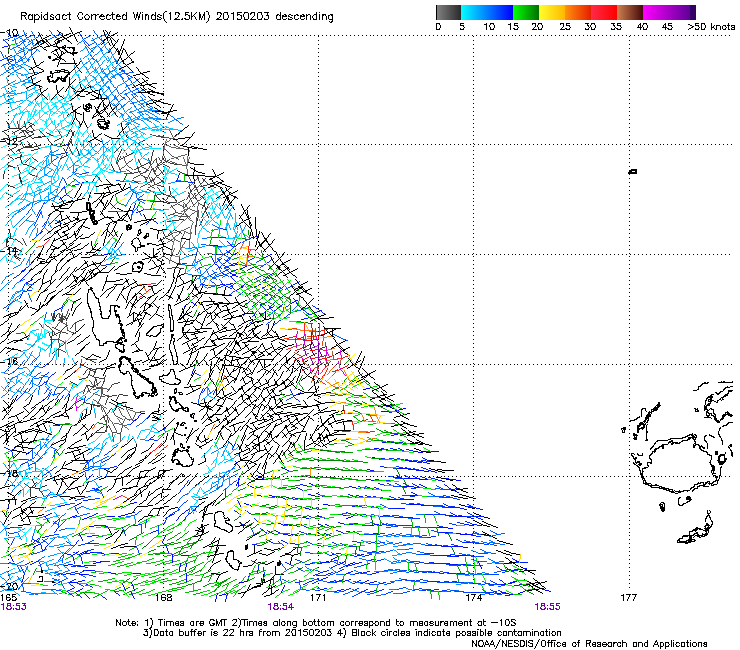Click legend tick label '10'
Screen dimensions: 740x650
489,27
